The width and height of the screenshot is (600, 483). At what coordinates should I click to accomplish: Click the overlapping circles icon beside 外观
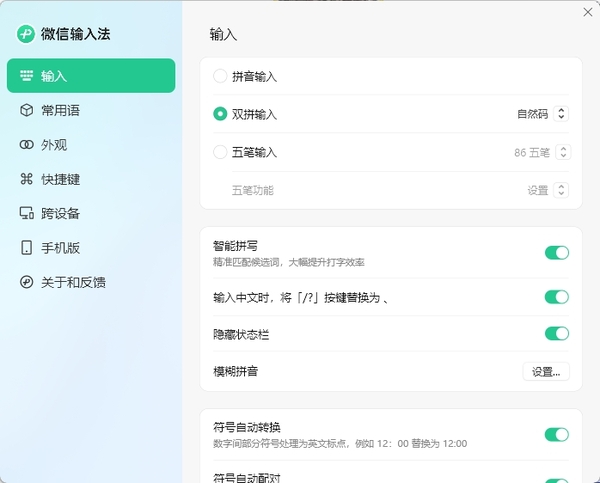tap(27, 145)
